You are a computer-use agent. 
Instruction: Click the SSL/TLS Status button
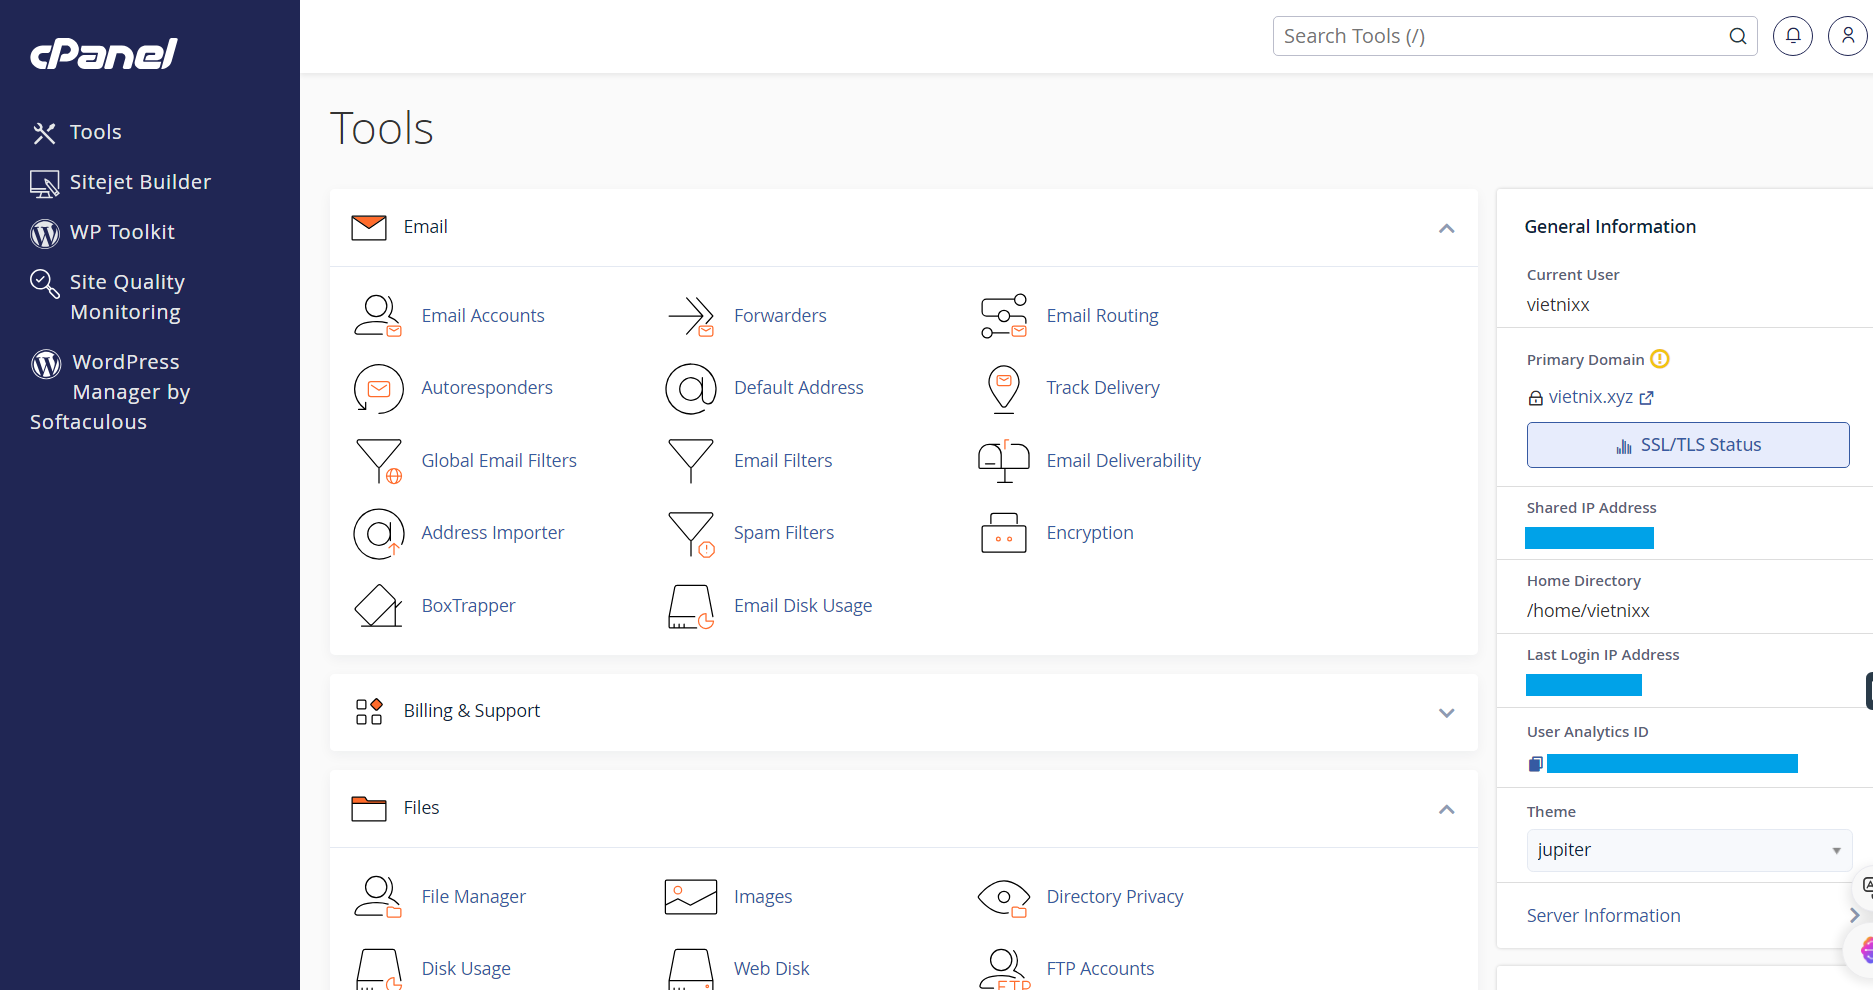coord(1687,445)
